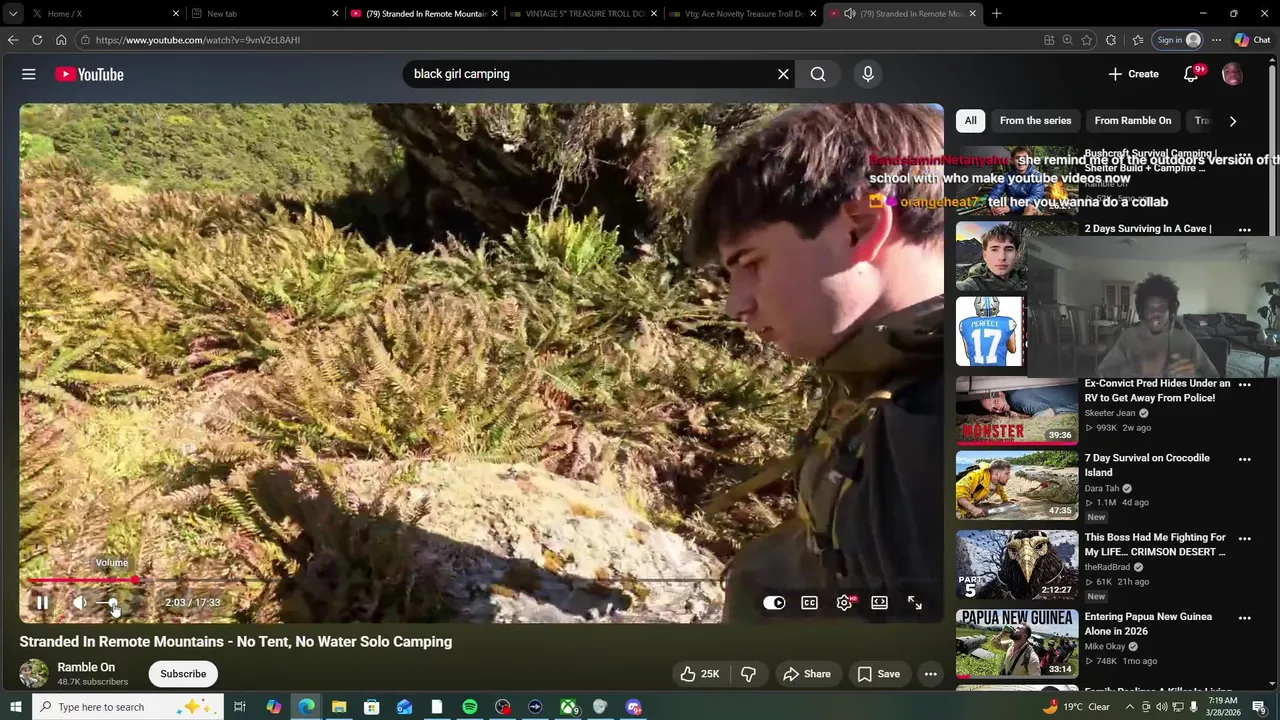Viewport: 1280px width, 720px height.
Task: Go back in the browser
Action: tap(12, 40)
